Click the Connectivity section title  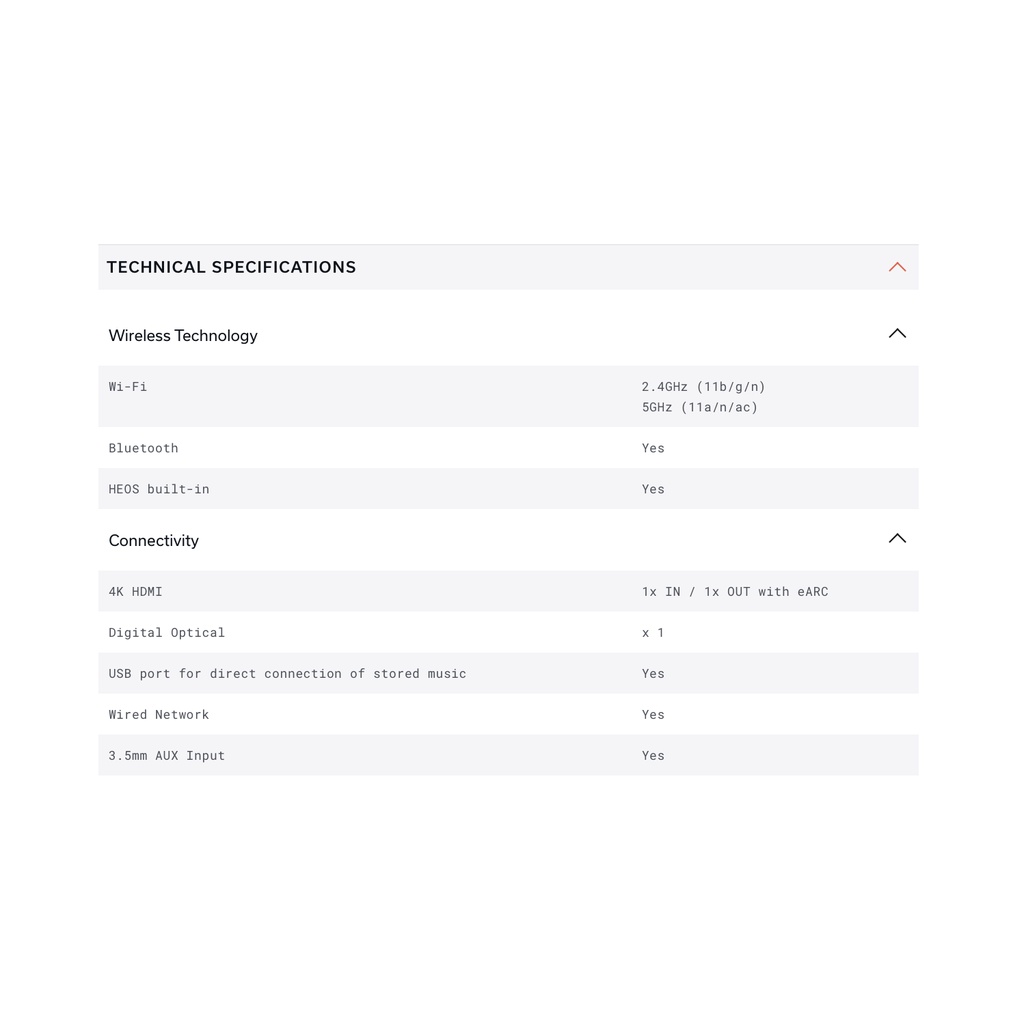coord(154,541)
